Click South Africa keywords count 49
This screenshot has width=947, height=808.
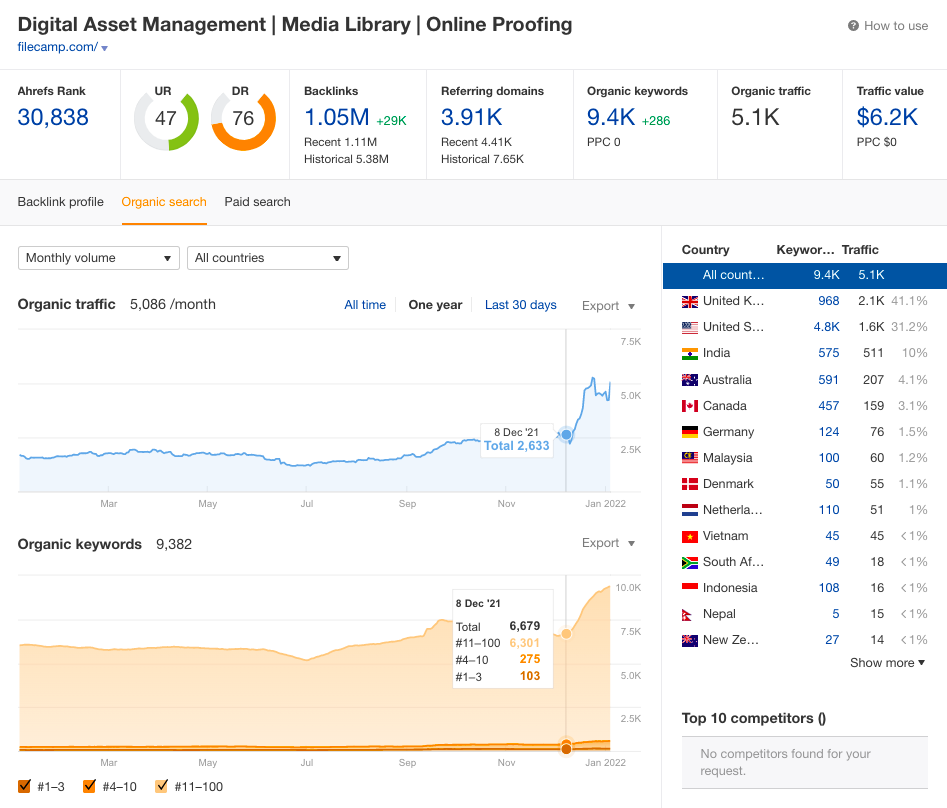(x=832, y=562)
